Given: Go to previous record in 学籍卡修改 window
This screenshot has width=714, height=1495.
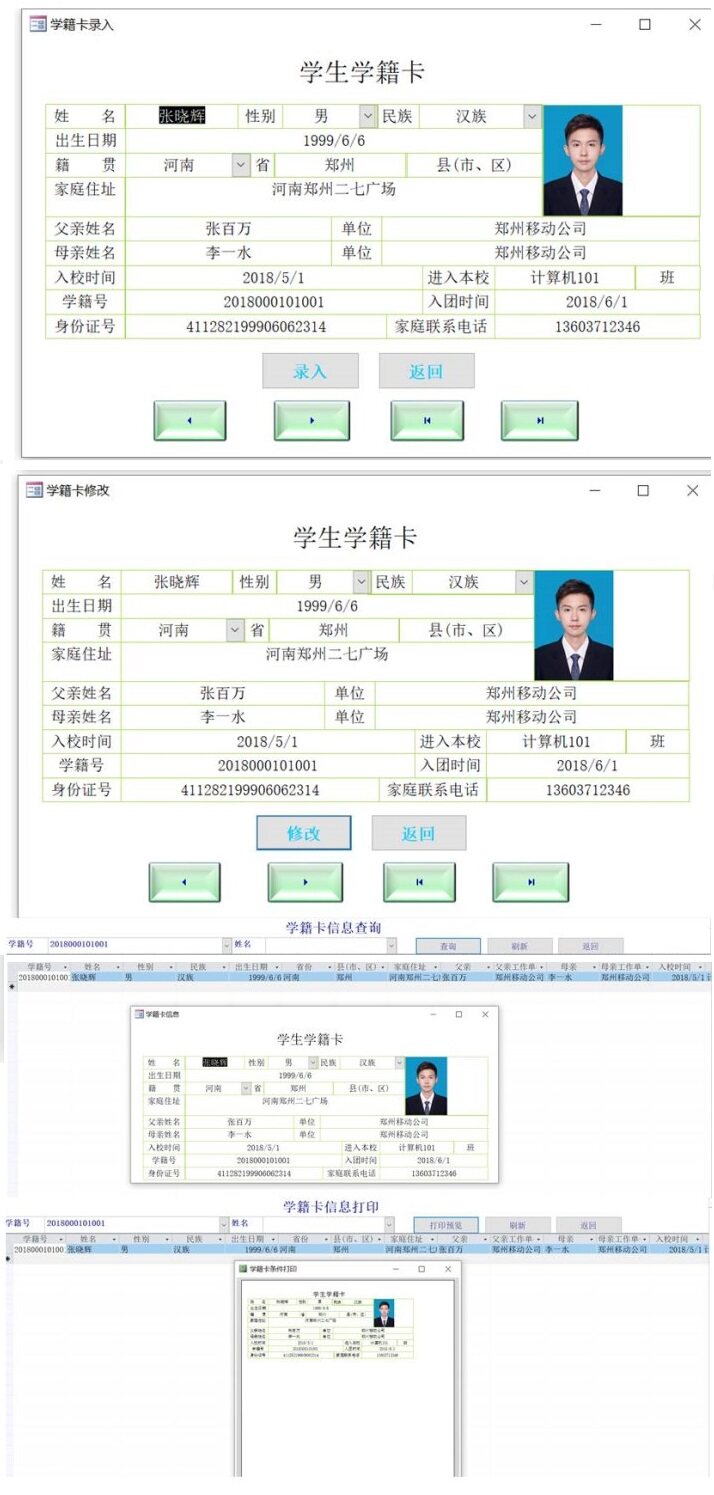Looking at the screenshot, I should tap(184, 882).
